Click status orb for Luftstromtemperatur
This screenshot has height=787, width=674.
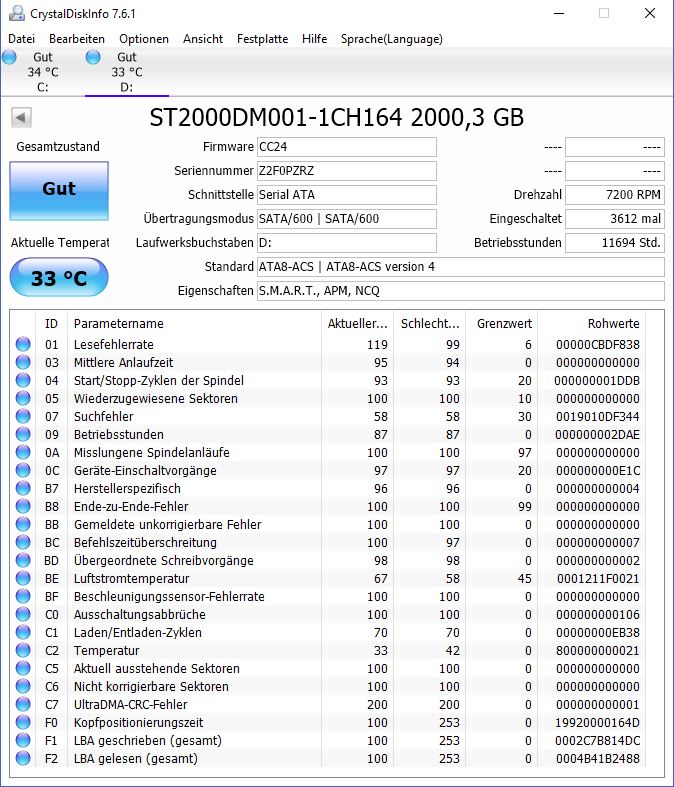click(x=23, y=578)
